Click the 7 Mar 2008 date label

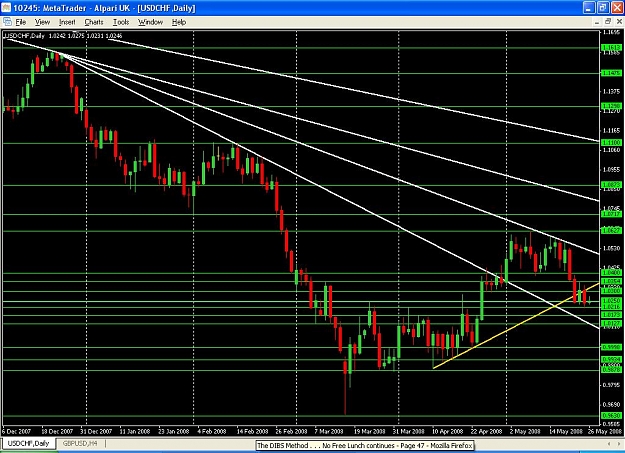(329, 431)
